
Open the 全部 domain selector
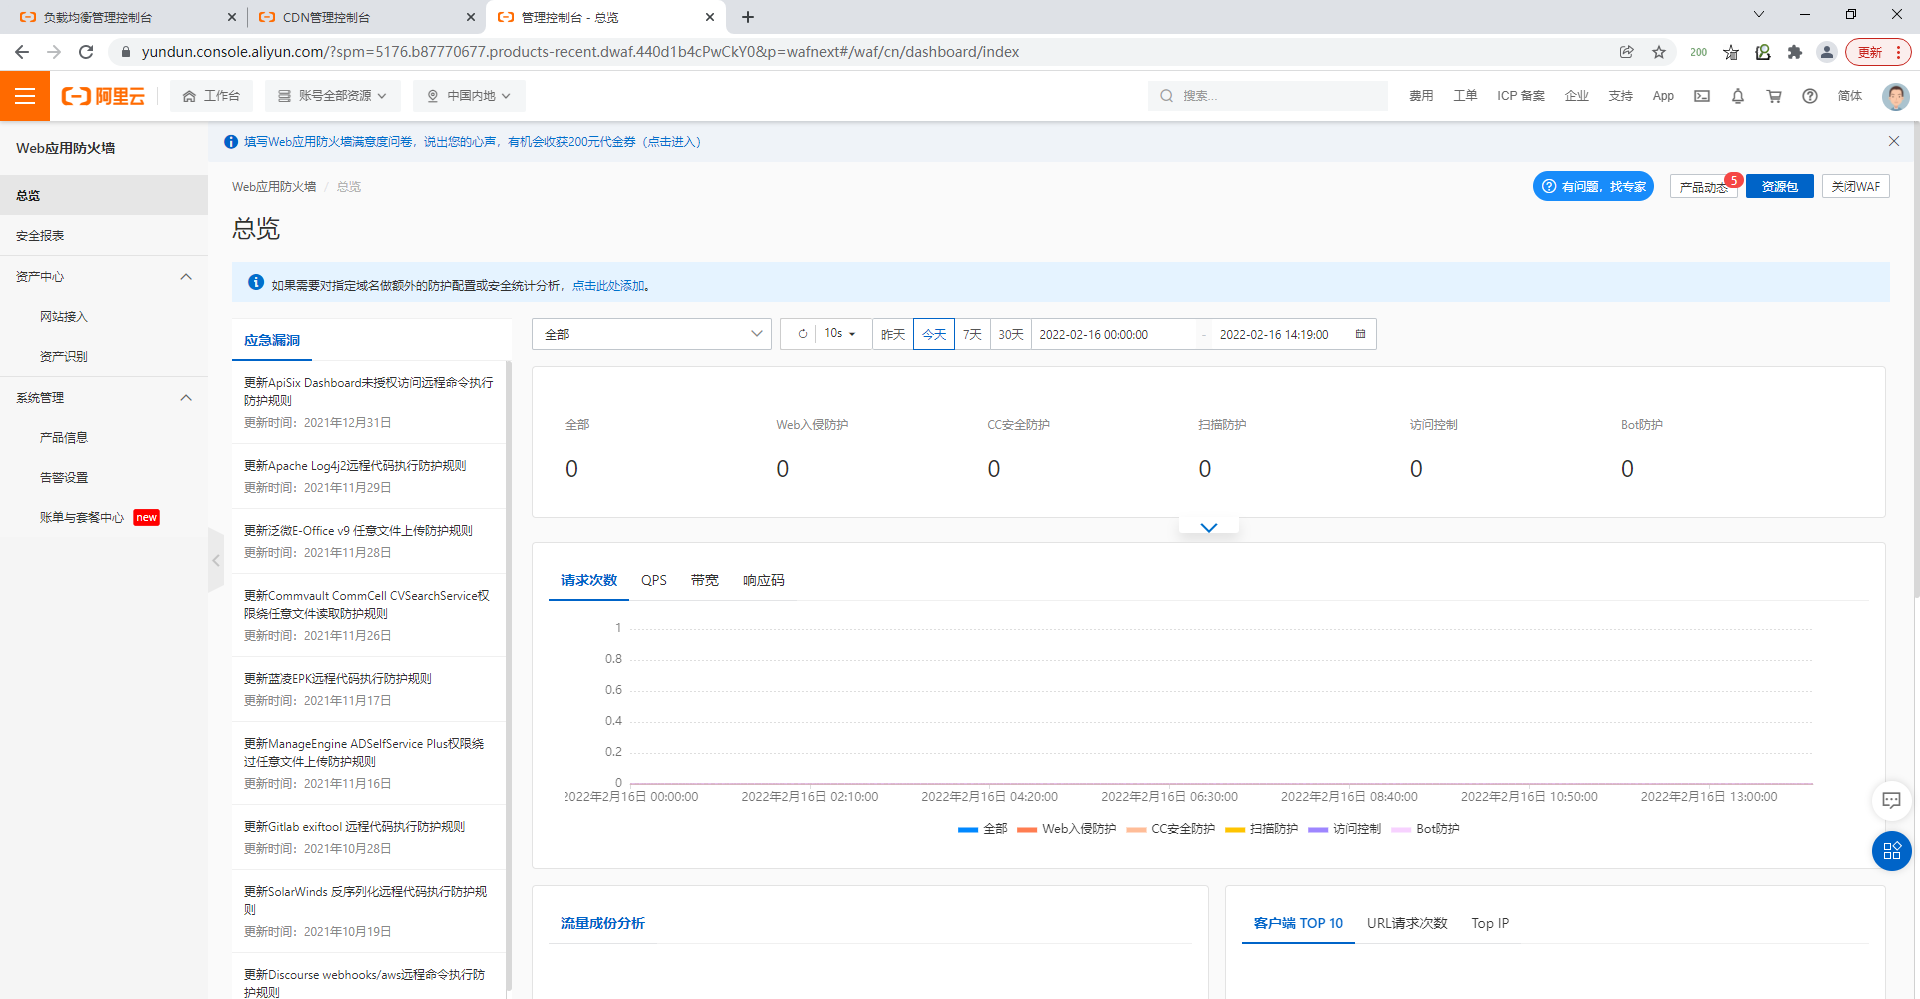652,334
